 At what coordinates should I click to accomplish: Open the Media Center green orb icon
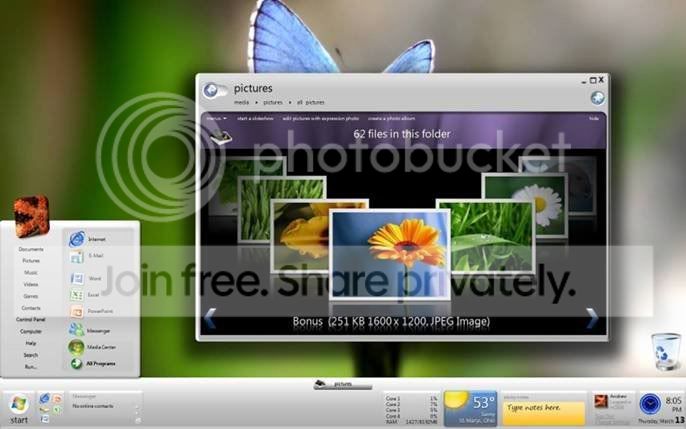point(76,347)
